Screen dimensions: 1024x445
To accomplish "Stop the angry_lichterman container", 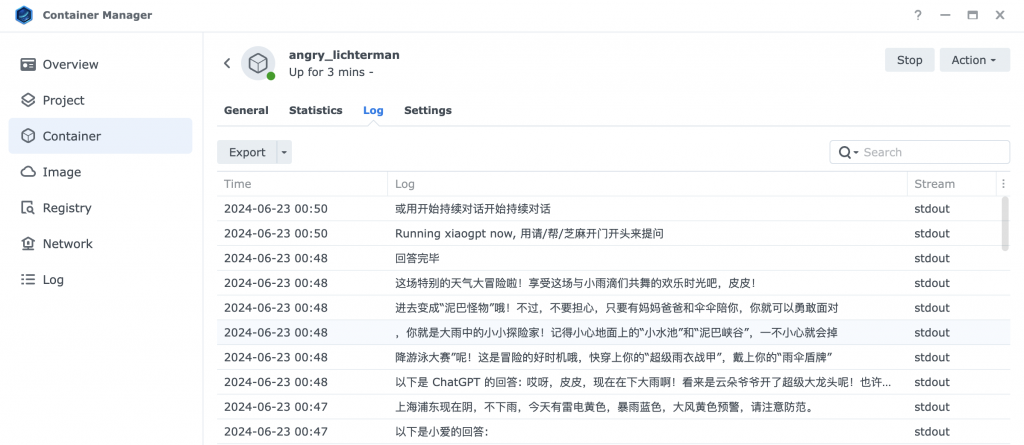I will point(909,60).
